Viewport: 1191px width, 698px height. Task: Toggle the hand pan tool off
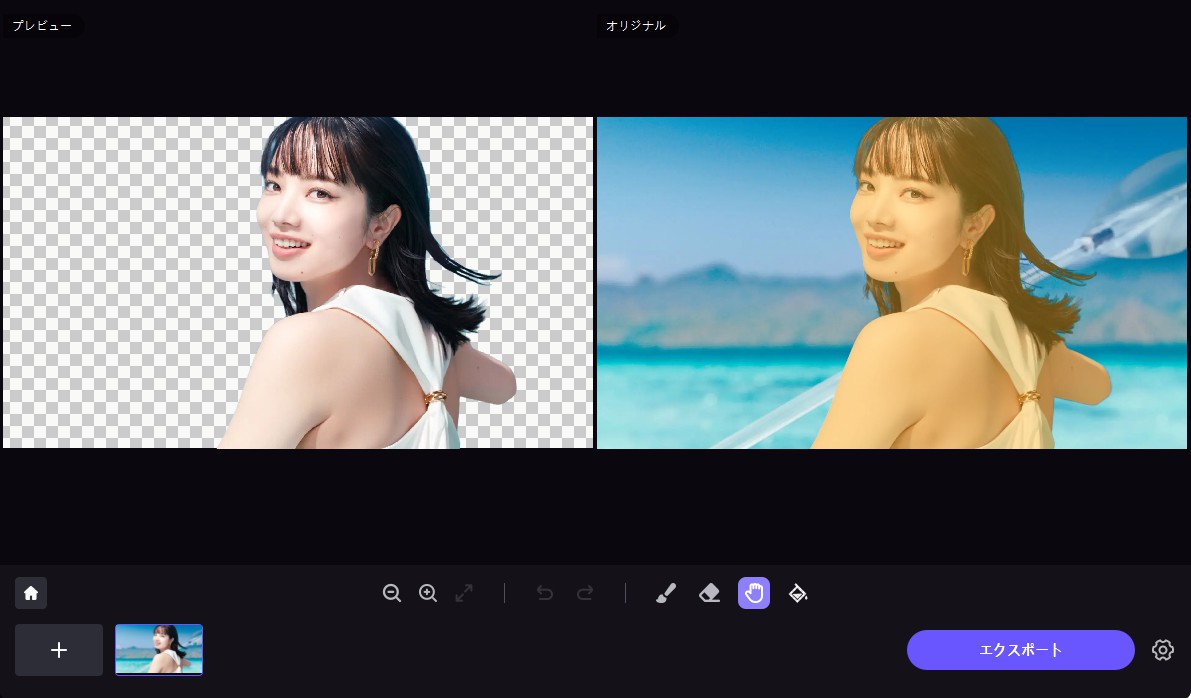(x=754, y=593)
